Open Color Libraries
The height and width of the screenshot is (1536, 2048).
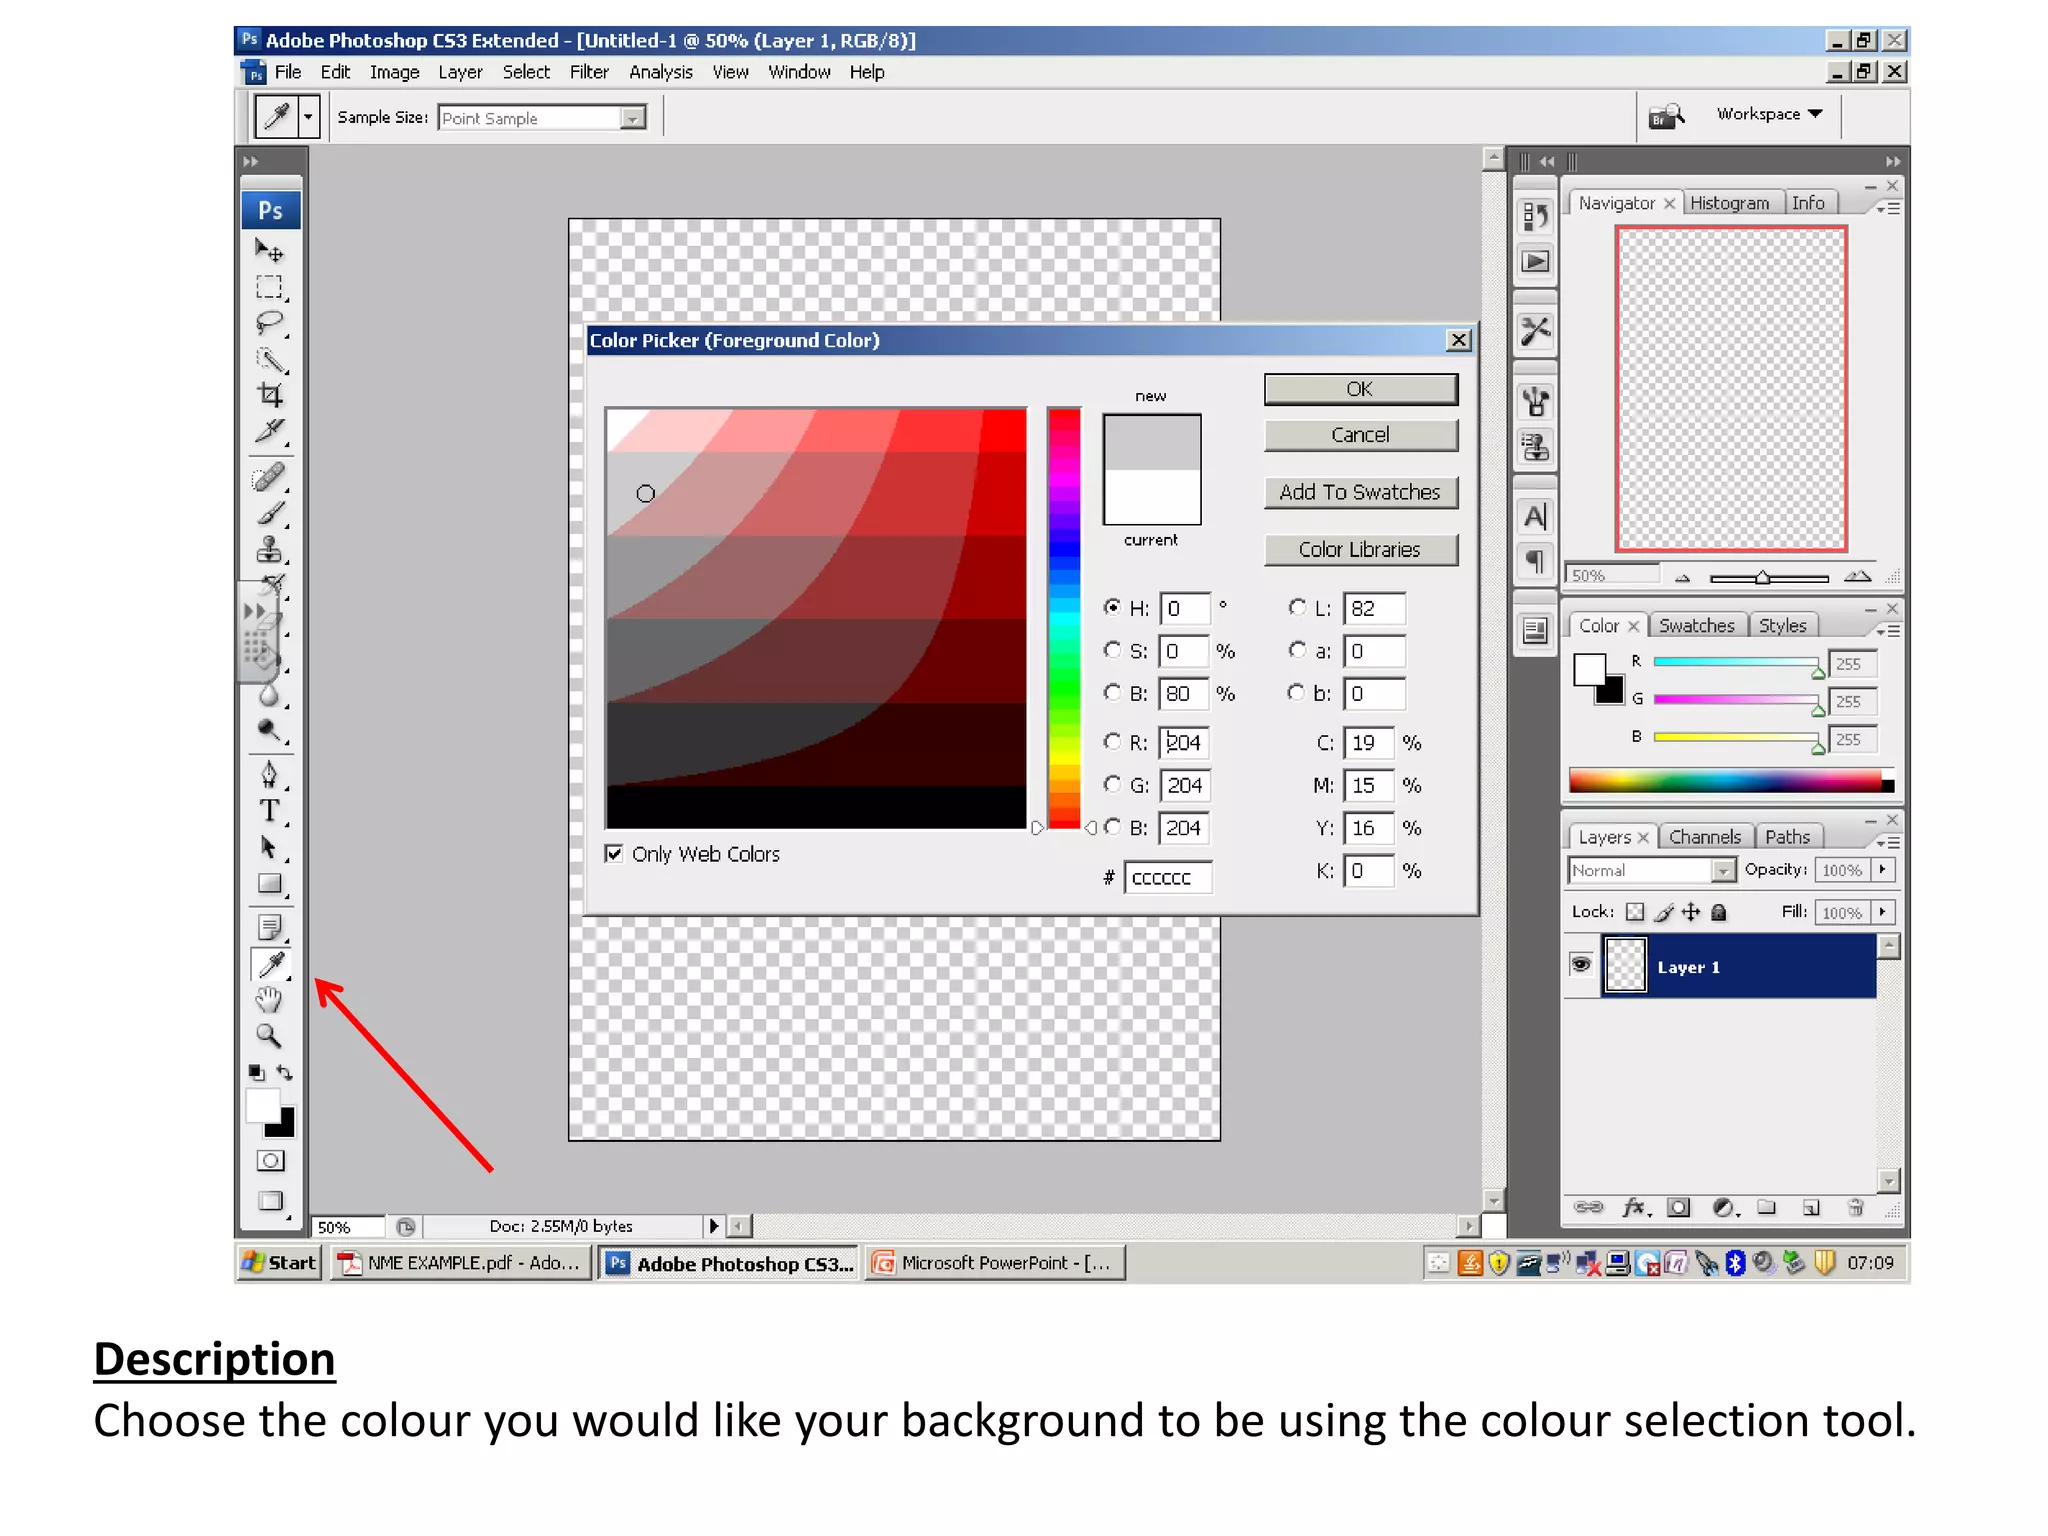pyautogui.click(x=1360, y=550)
